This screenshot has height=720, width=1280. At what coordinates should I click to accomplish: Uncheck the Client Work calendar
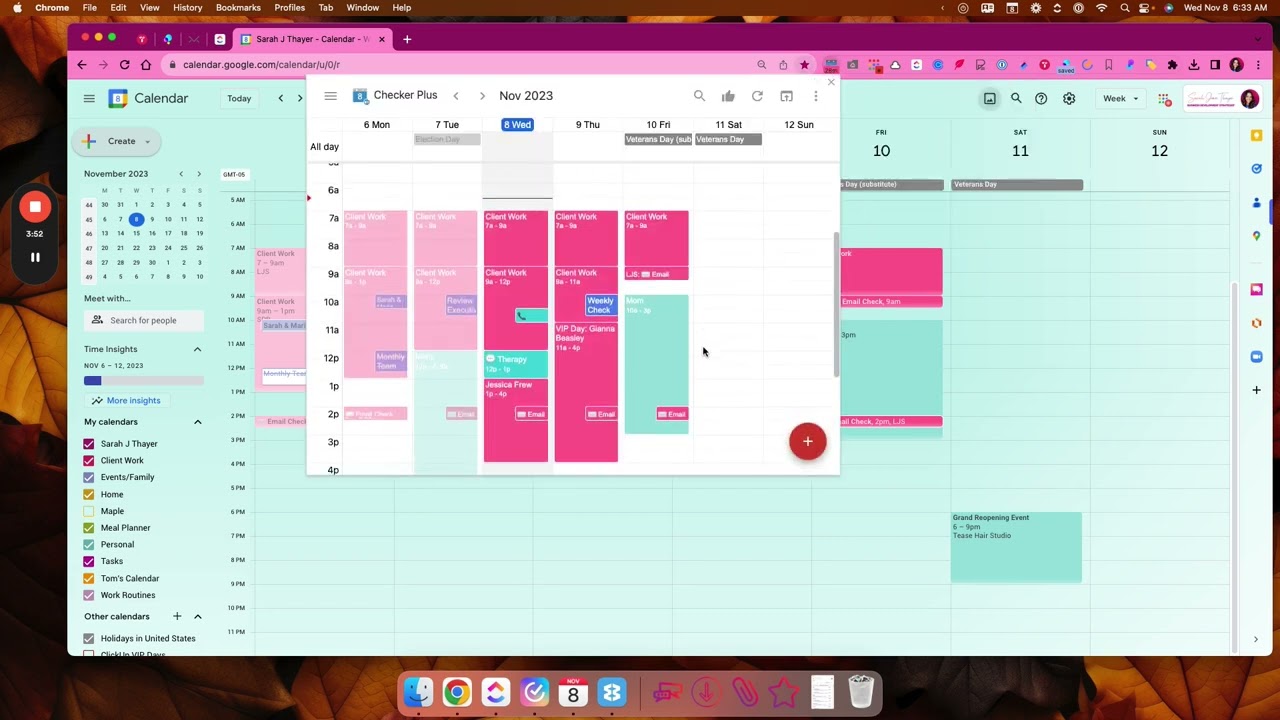coord(89,461)
